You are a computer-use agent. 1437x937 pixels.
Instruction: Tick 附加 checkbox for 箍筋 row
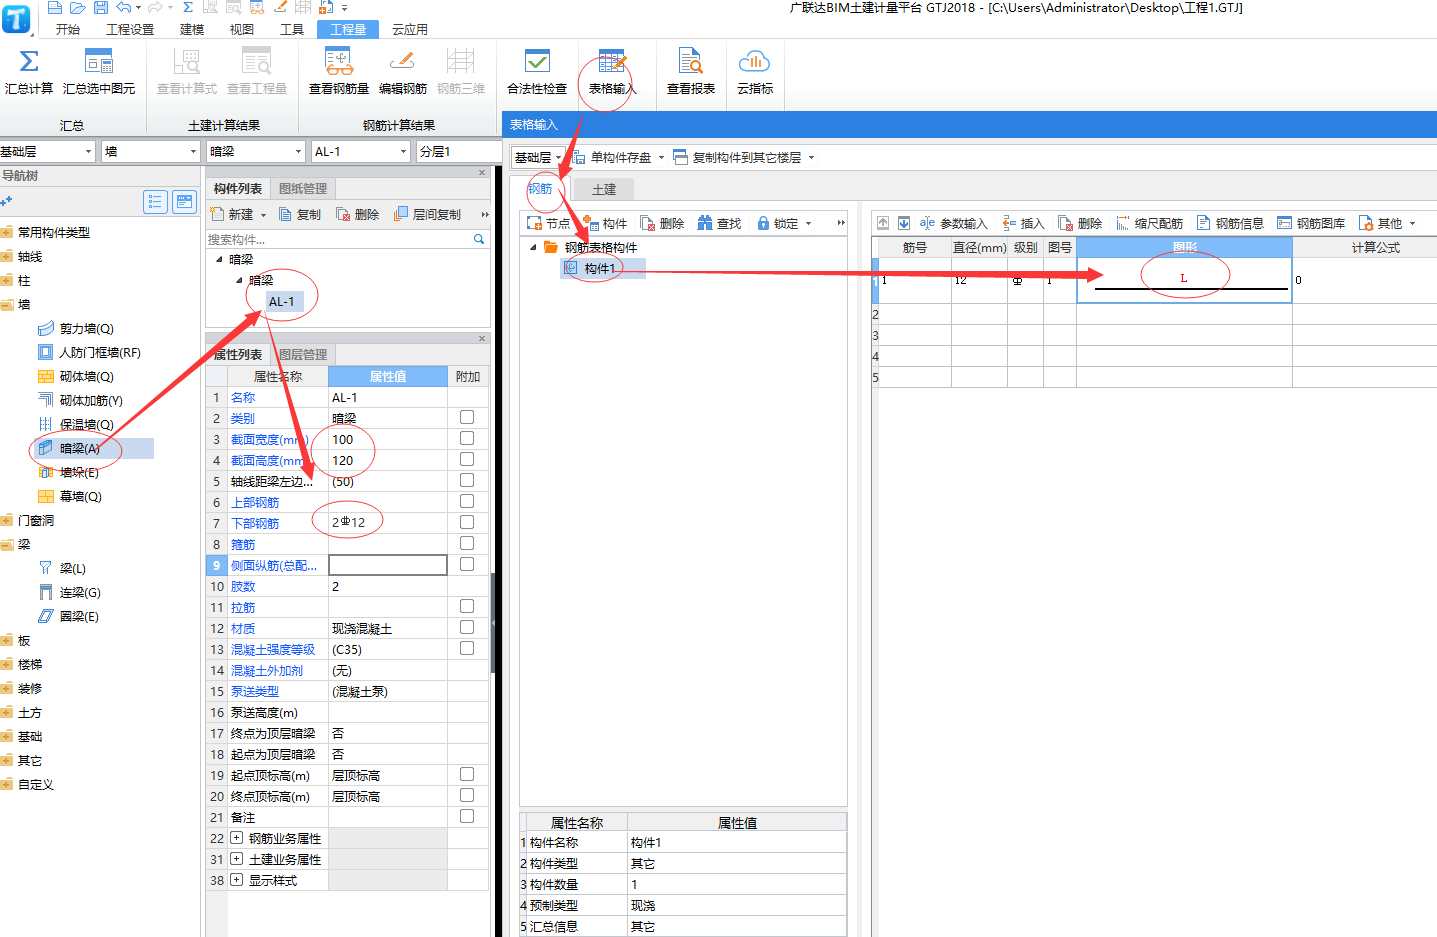[x=467, y=543]
